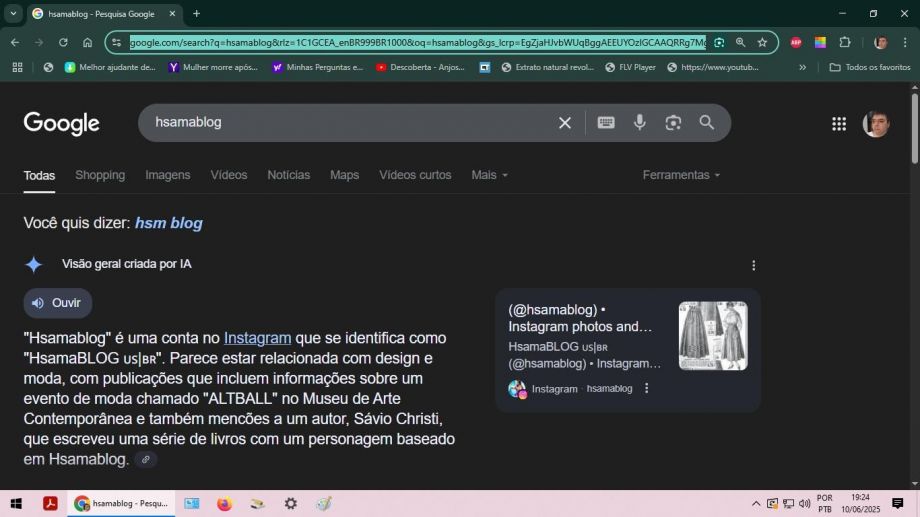Expand the Ferramentas tools dropdown

[x=681, y=175]
